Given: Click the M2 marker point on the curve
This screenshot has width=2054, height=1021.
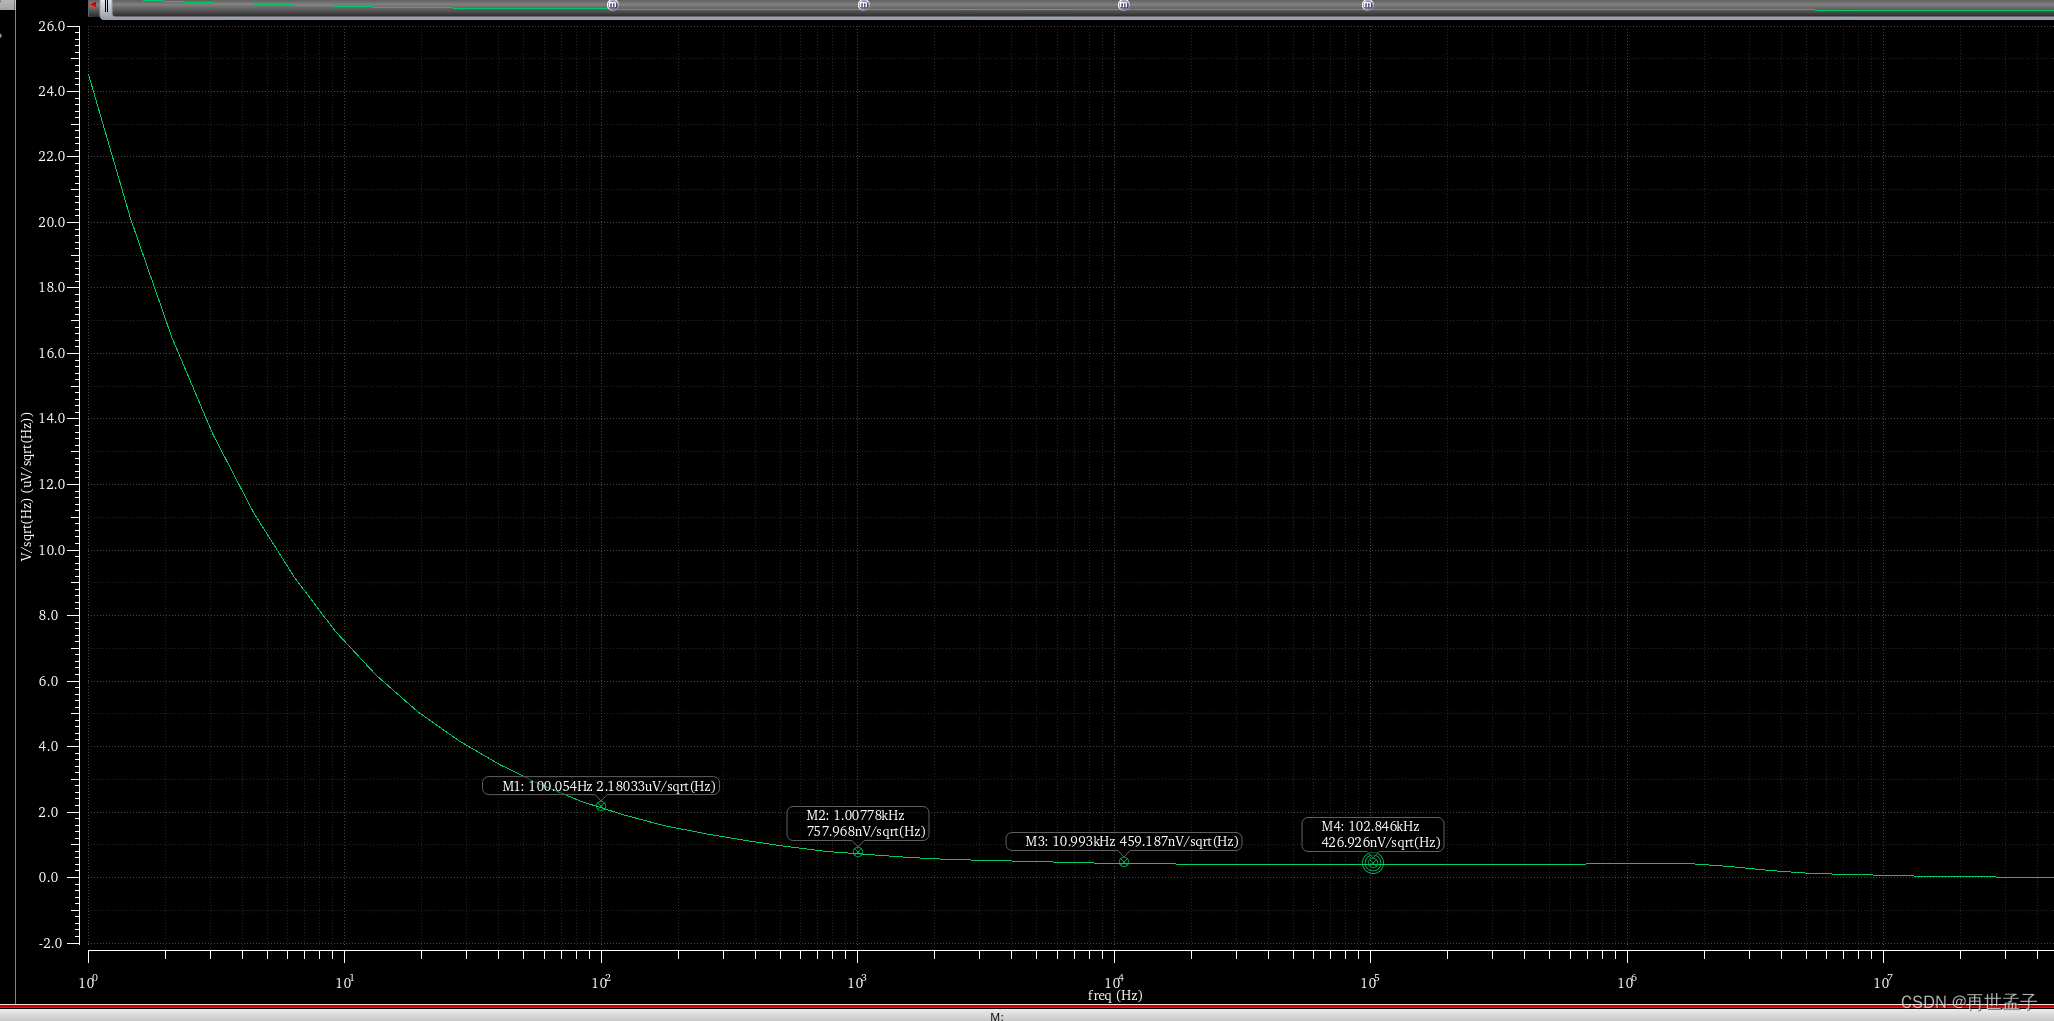Looking at the screenshot, I should click(x=858, y=852).
